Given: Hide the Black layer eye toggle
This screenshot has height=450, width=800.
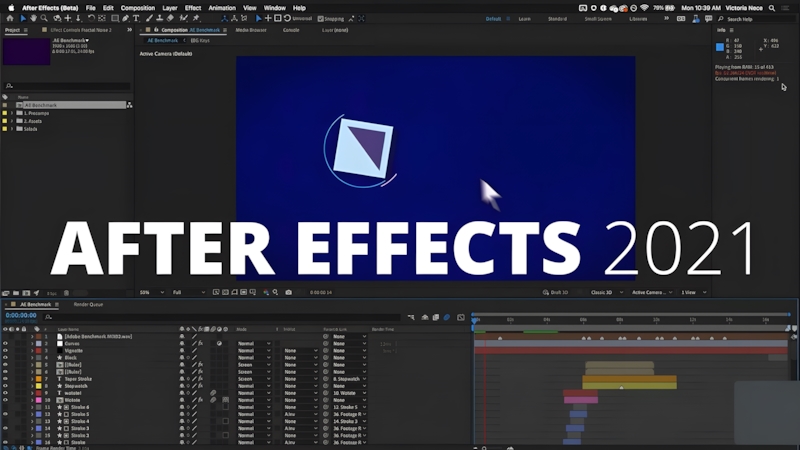Looking at the screenshot, I should (5, 358).
